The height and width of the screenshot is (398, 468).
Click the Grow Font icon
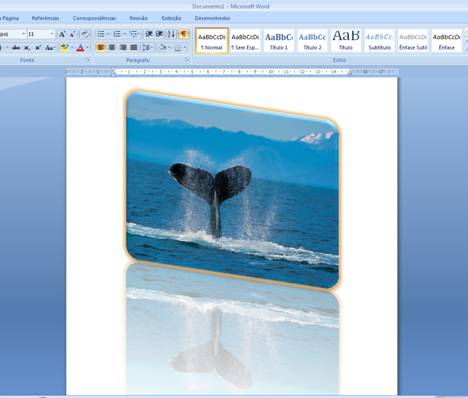point(62,34)
